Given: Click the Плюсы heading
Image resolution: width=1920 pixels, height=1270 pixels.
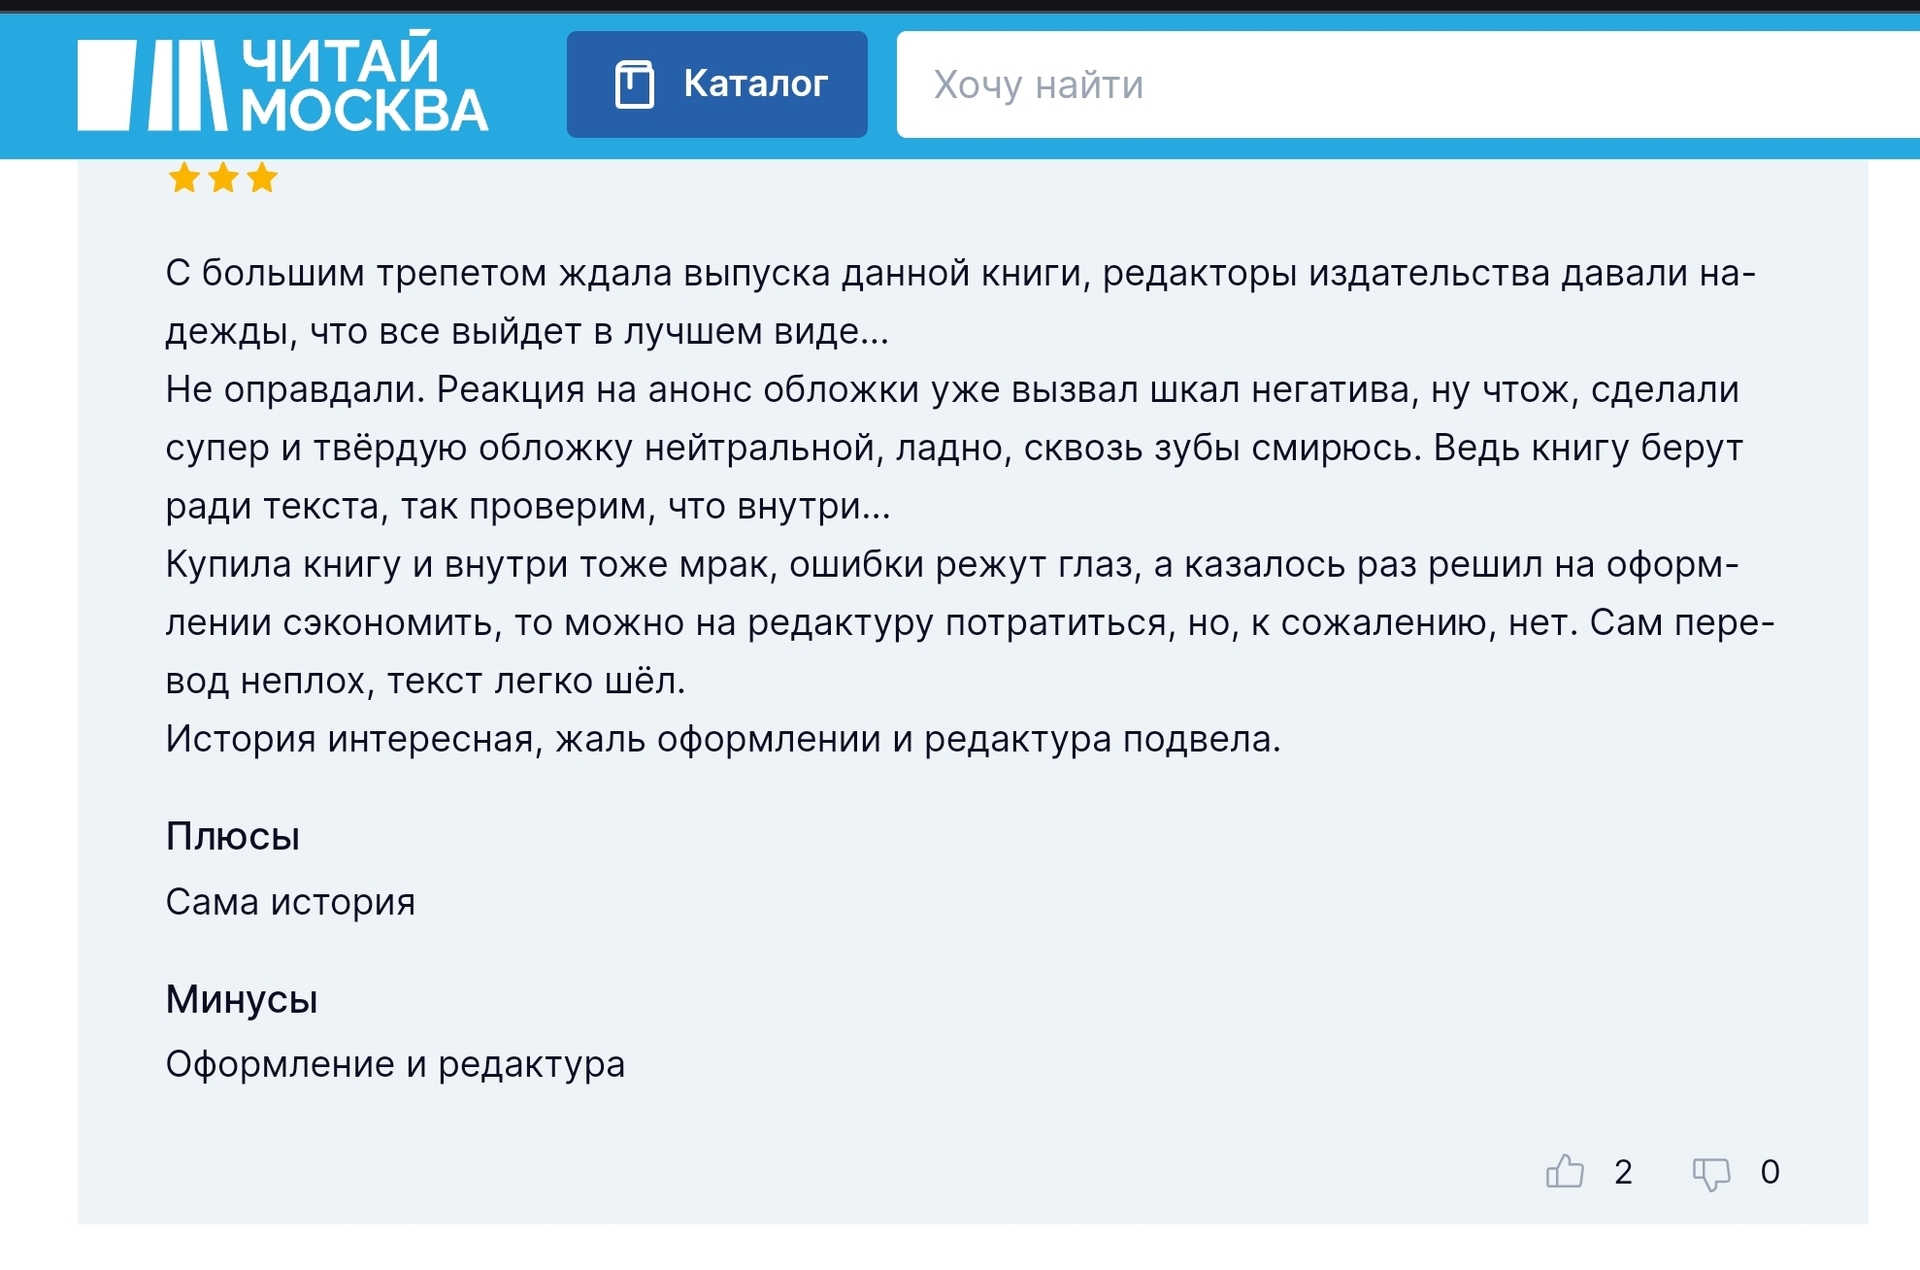Looking at the screenshot, I should (232, 836).
